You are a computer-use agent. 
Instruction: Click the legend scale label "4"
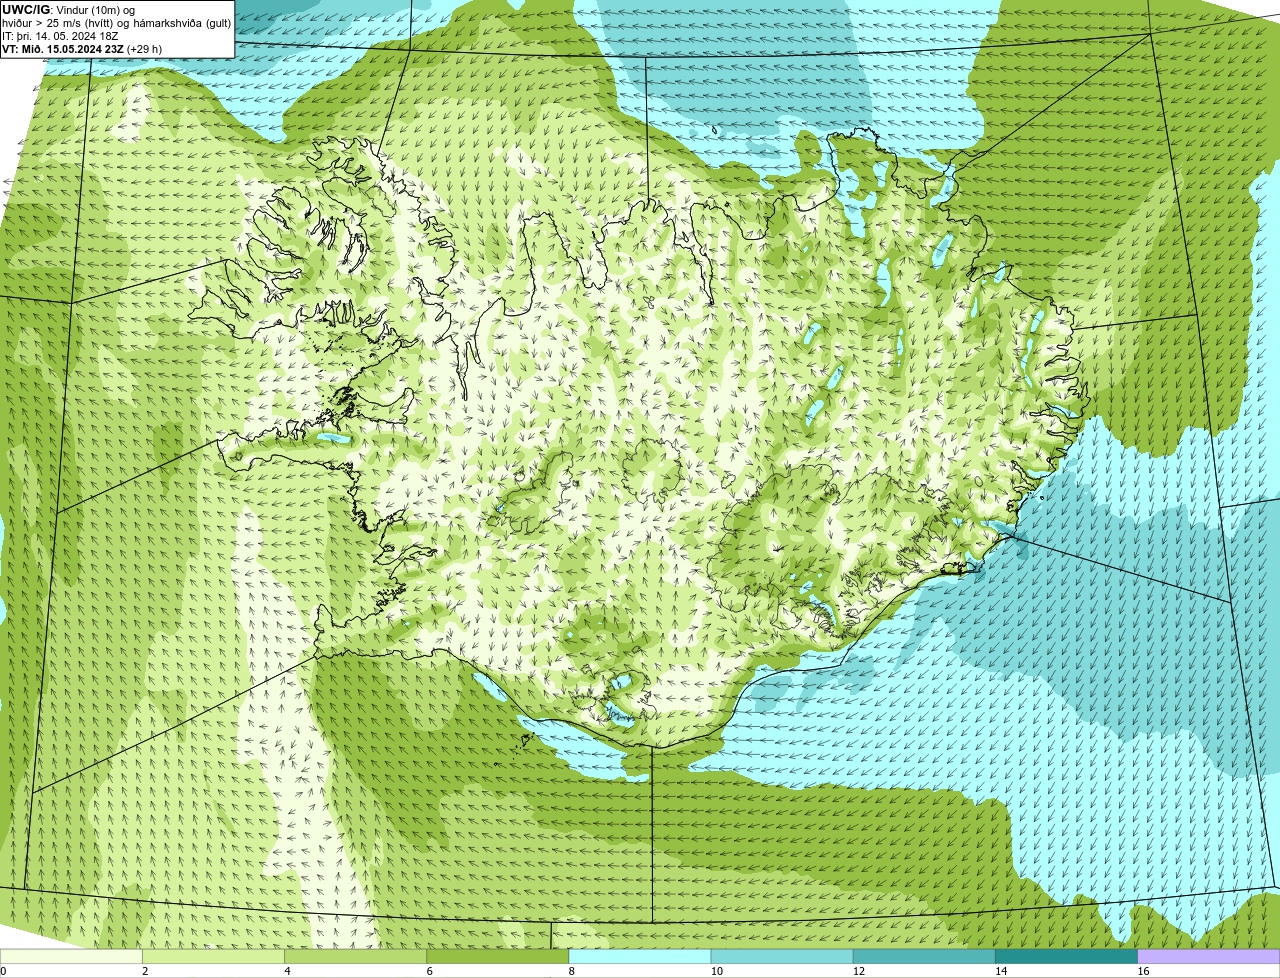287,971
